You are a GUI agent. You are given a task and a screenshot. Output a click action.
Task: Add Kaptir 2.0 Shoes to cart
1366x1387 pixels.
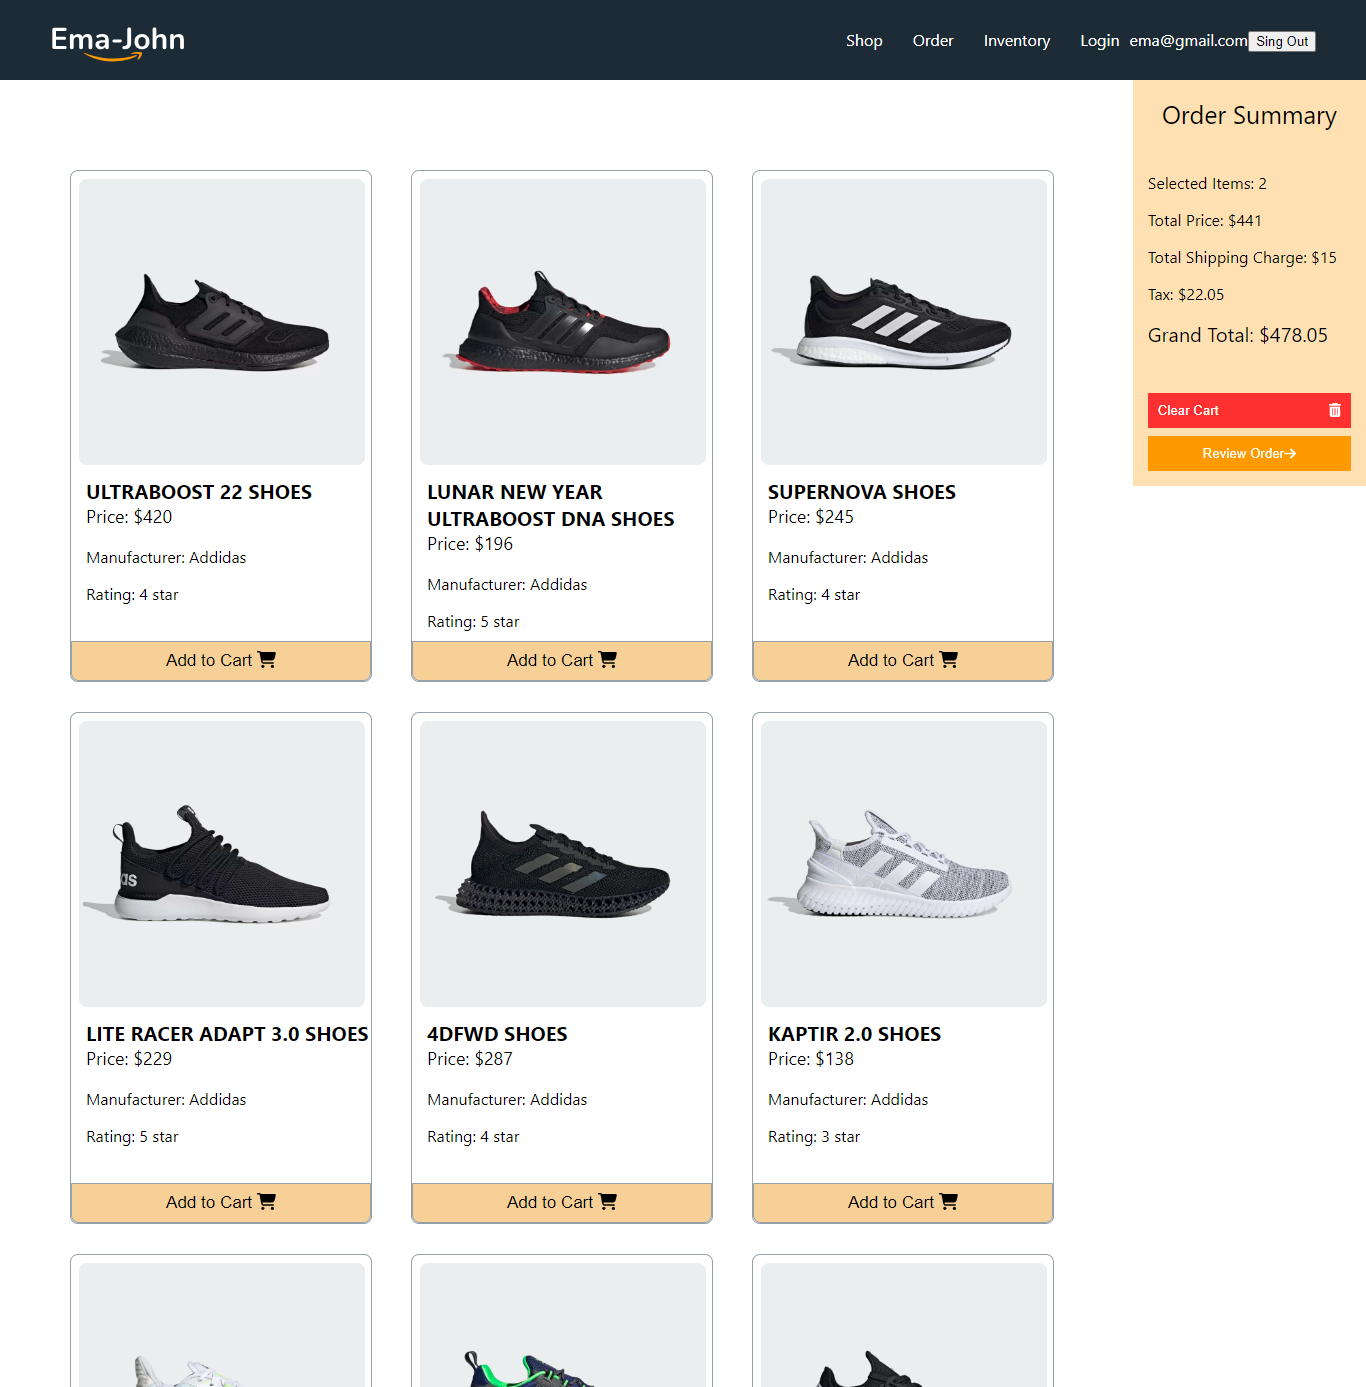903,1203
